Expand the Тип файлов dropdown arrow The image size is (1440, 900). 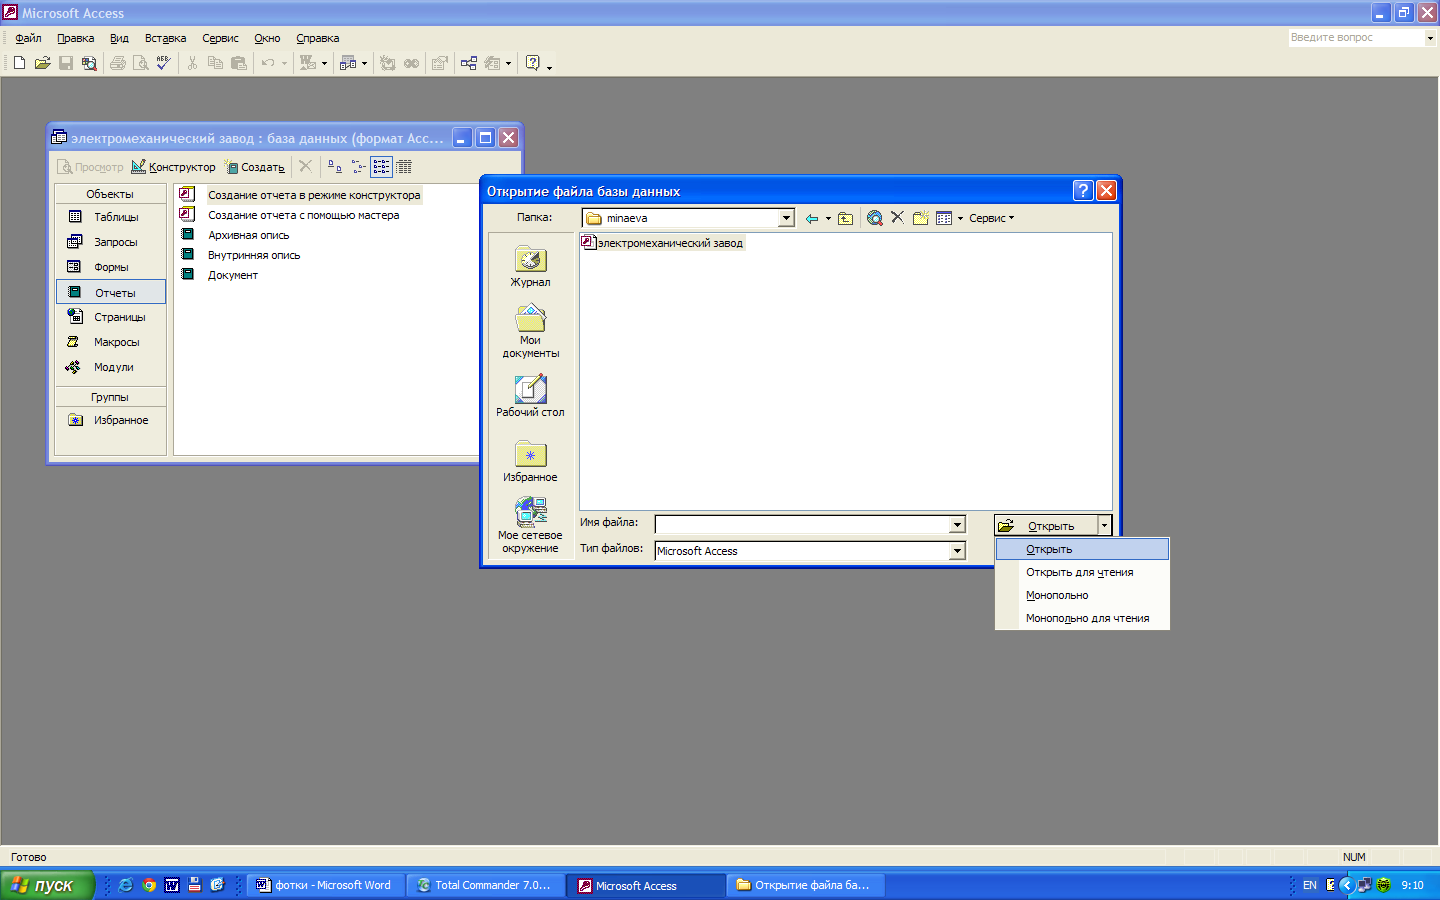[x=957, y=551]
